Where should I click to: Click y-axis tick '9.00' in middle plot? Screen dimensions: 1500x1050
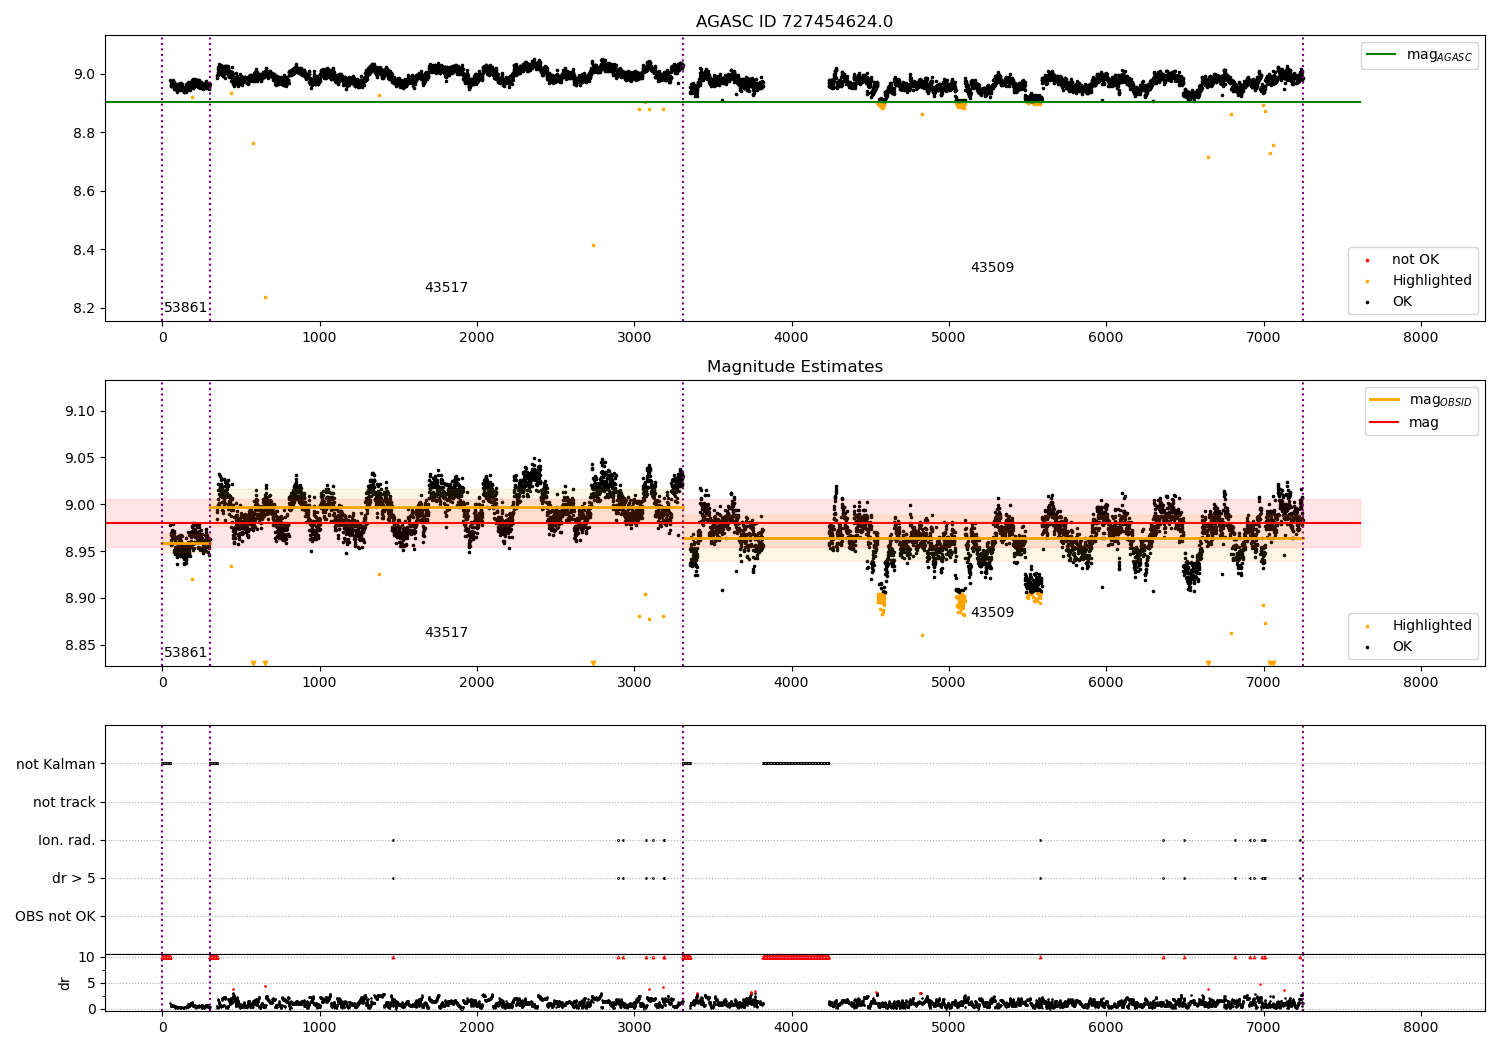pos(80,505)
